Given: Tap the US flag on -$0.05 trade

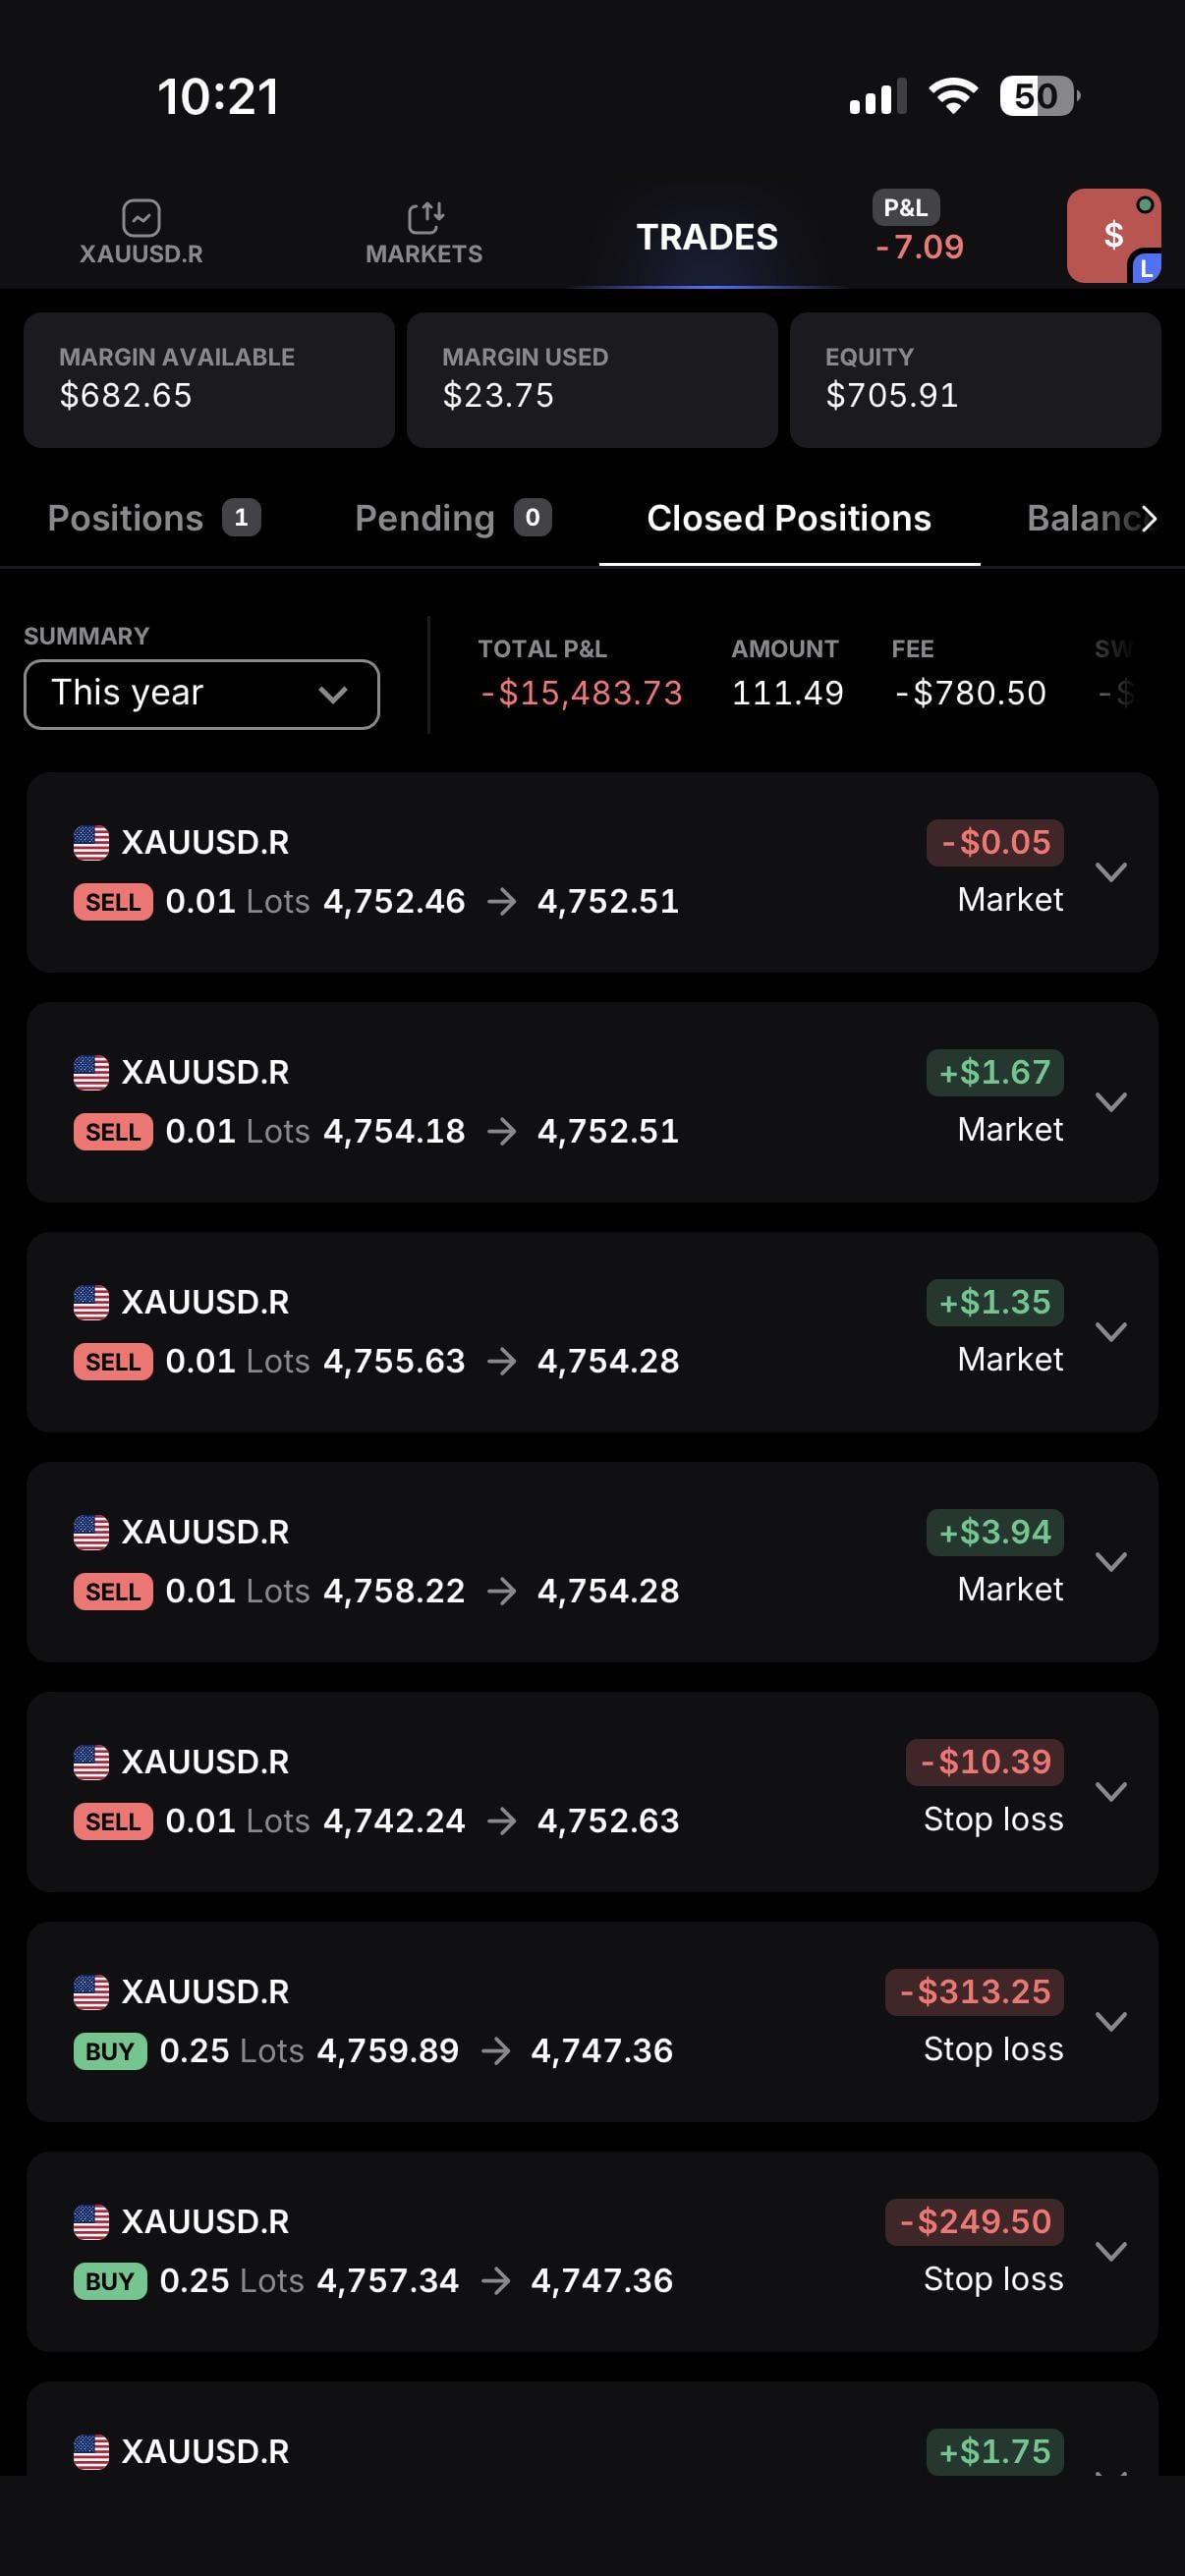Looking at the screenshot, I should pyautogui.click(x=91, y=843).
